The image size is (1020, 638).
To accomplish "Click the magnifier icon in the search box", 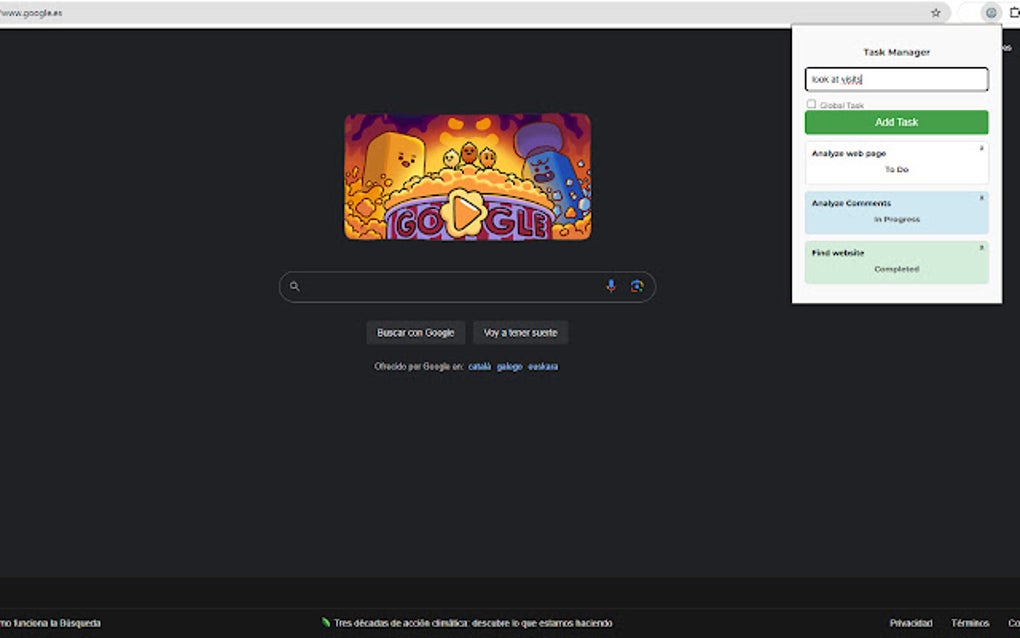I will [295, 286].
